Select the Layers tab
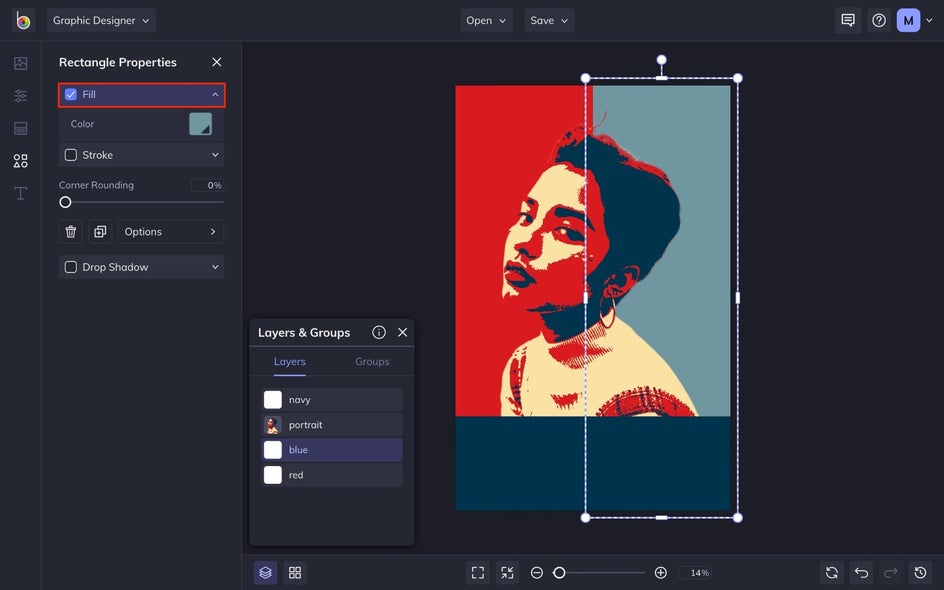The height and width of the screenshot is (590, 944). [290, 362]
